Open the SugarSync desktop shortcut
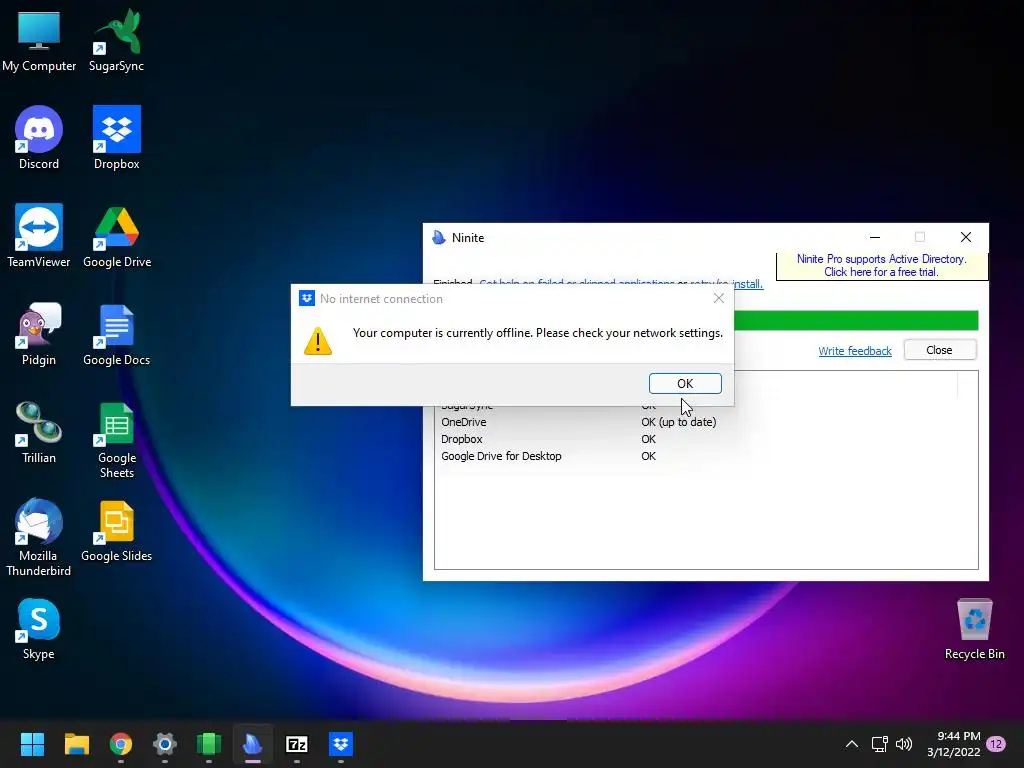This screenshot has width=1024, height=768. [116, 41]
